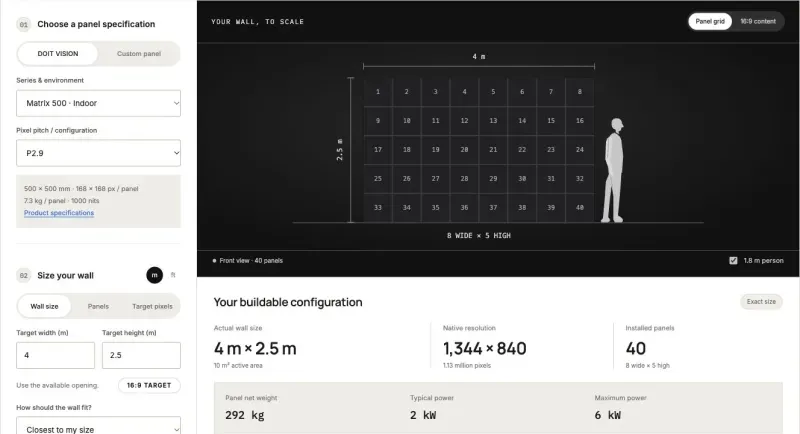Open the Product specifications link
The height and width of the screenshot is (434, 800).
point(59,213)
